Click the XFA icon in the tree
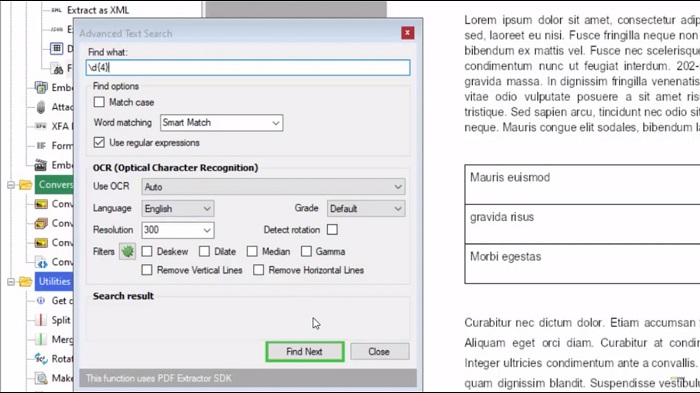 point(41,126)
